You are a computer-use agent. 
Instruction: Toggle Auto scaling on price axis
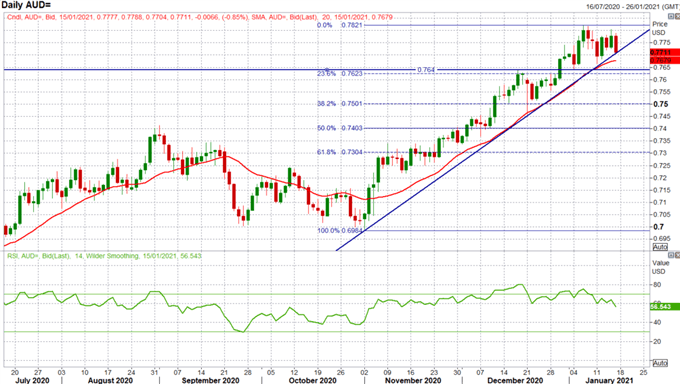(660, 247)
